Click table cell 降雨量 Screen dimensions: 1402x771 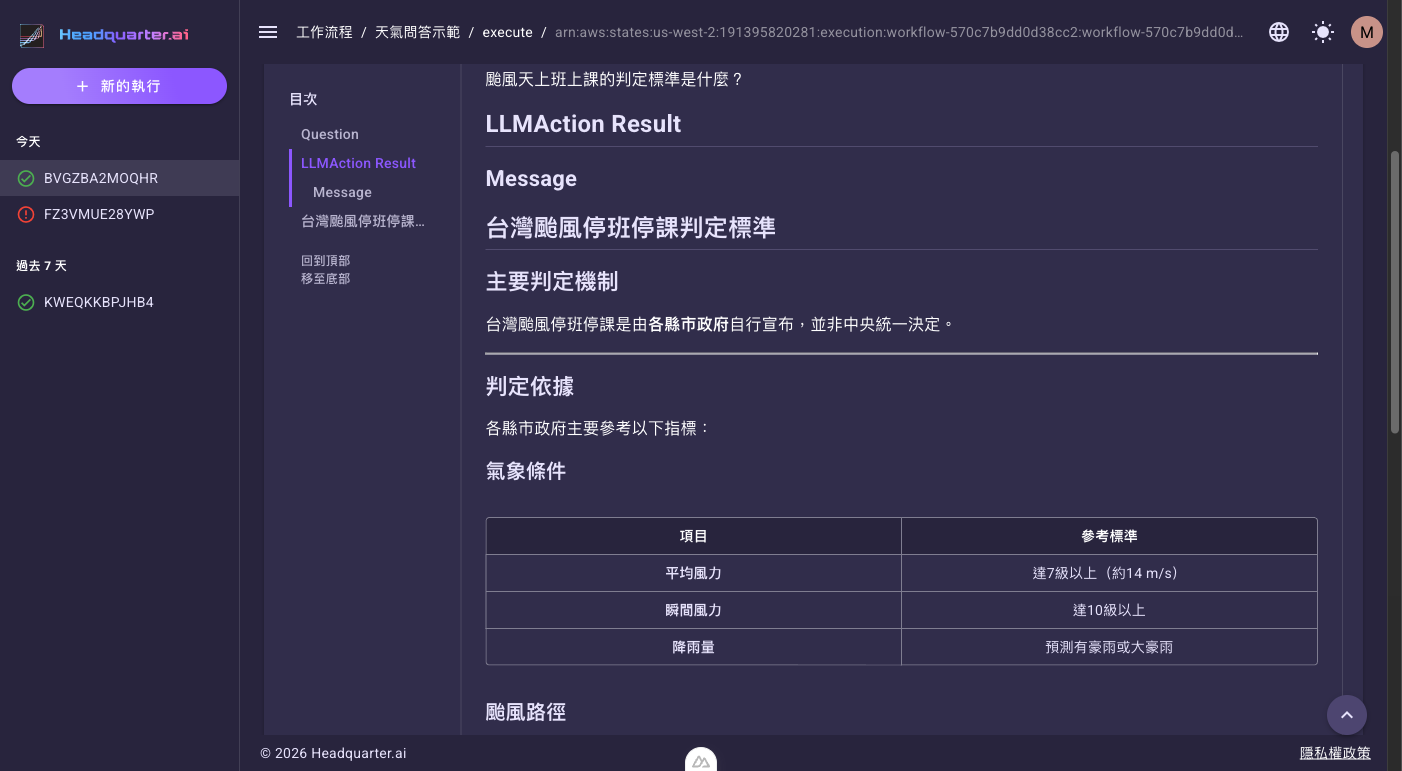click(694, 647)
